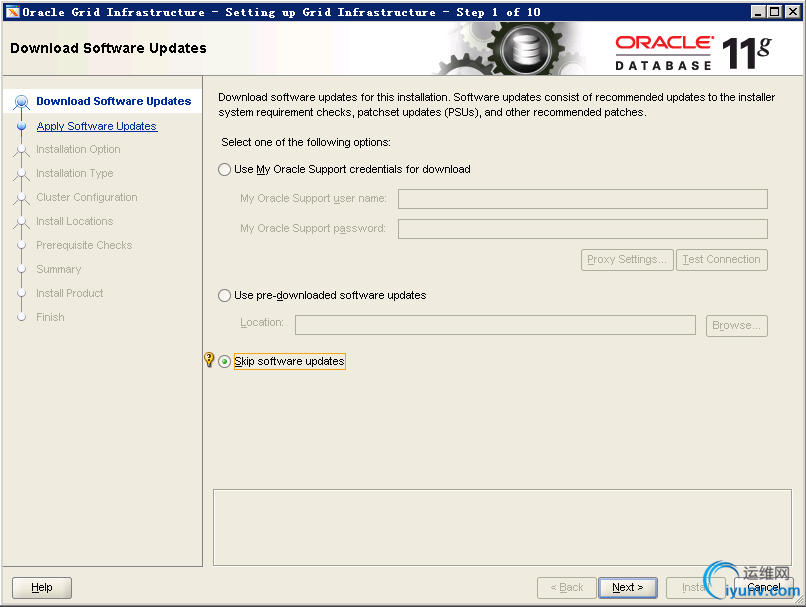Click the Prerequisite Checks step
Screen dimensions: 806x607
coord(84,246)
